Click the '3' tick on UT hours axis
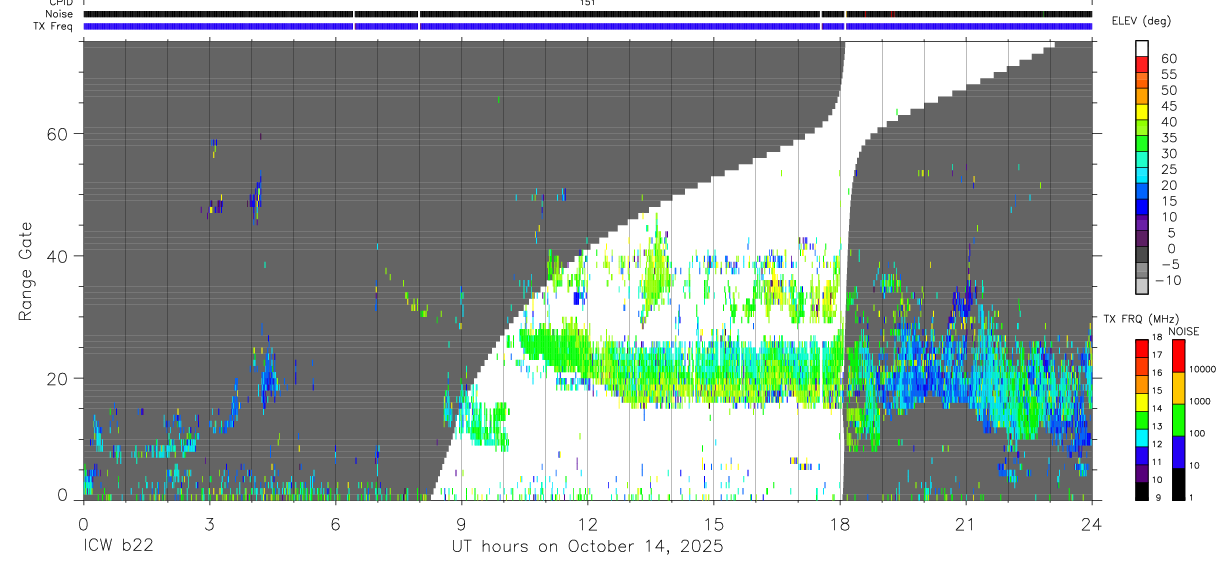1228x567 pixels. (209, 523)
